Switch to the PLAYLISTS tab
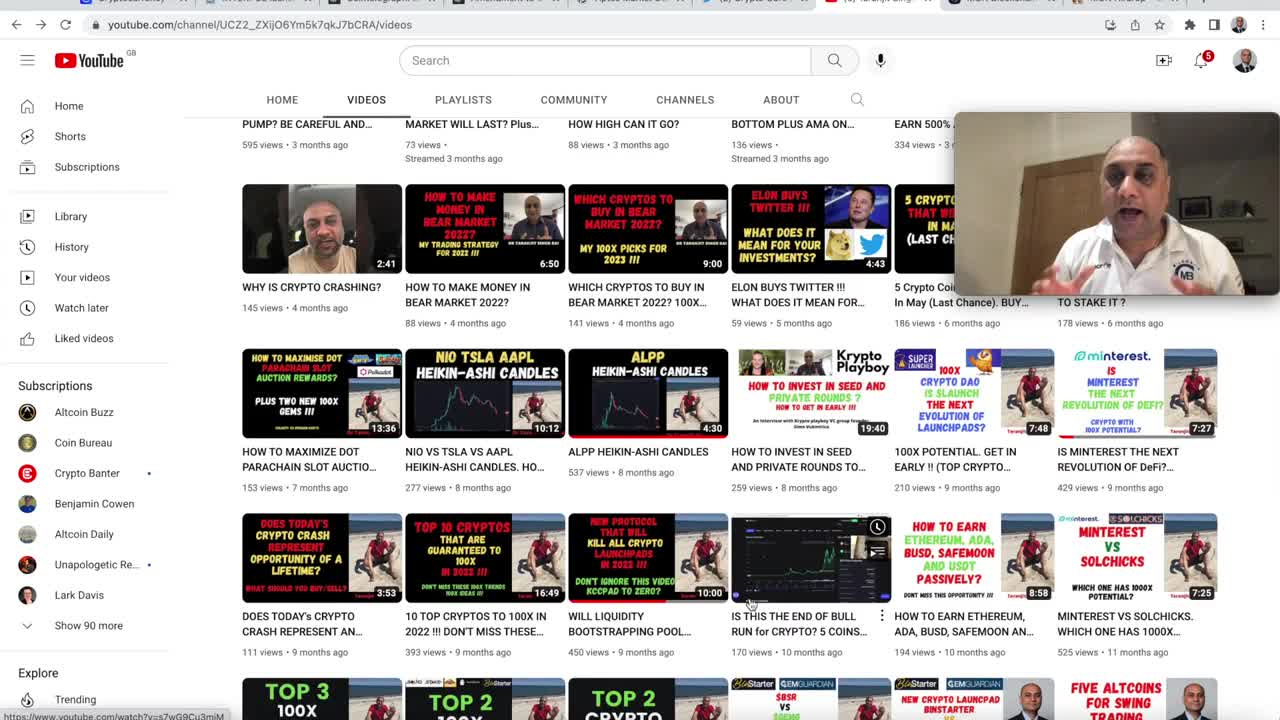 [463, 100]
